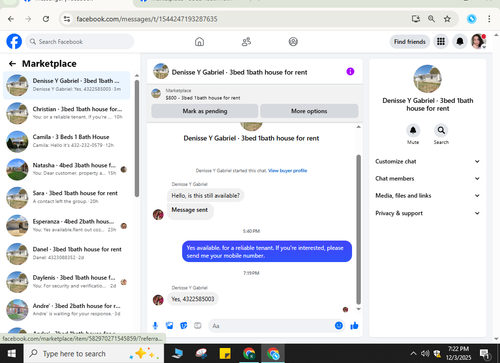The image size is (500, 363).
Task: Open site information icon in address bar
Action: [x=67, y=19]
